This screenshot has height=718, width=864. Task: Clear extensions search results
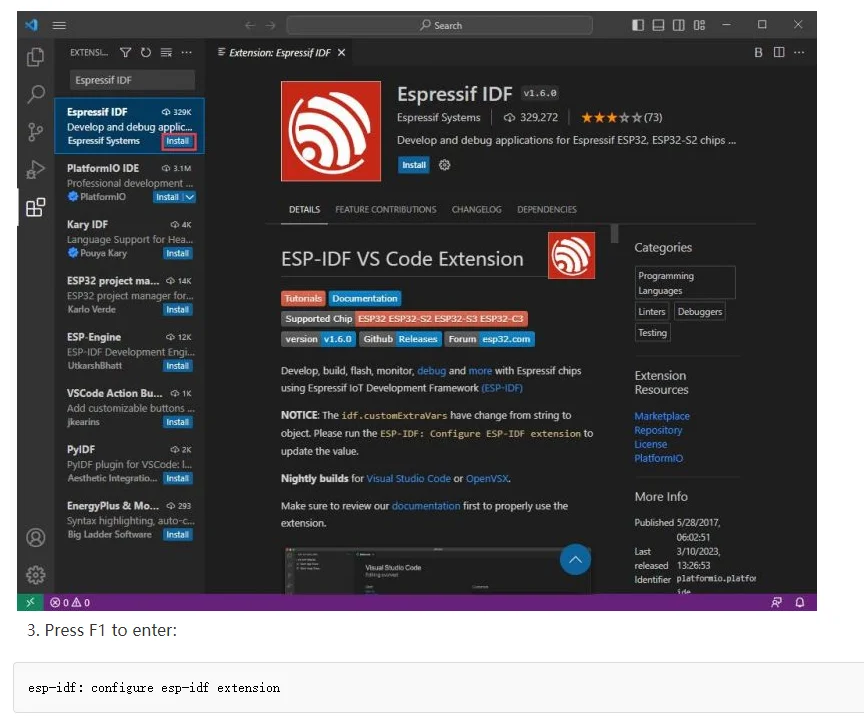pos(166,52)
